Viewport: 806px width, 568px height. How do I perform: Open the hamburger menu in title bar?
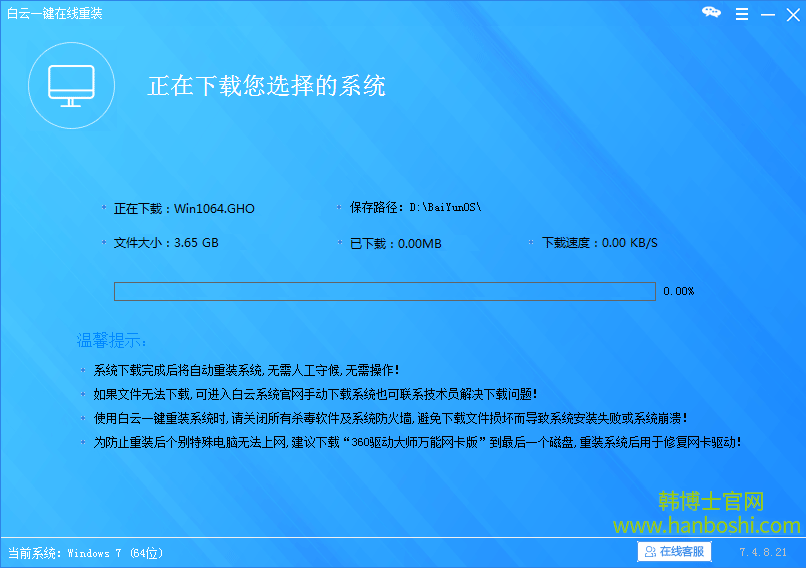(x=740, y=14)
